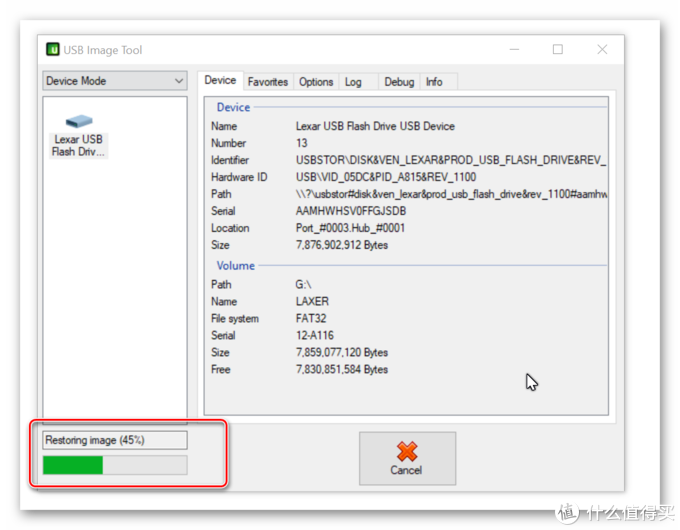The image size is (680, 530).
Task: Click the 'Location' field label
Action: (x=230, y=228)
